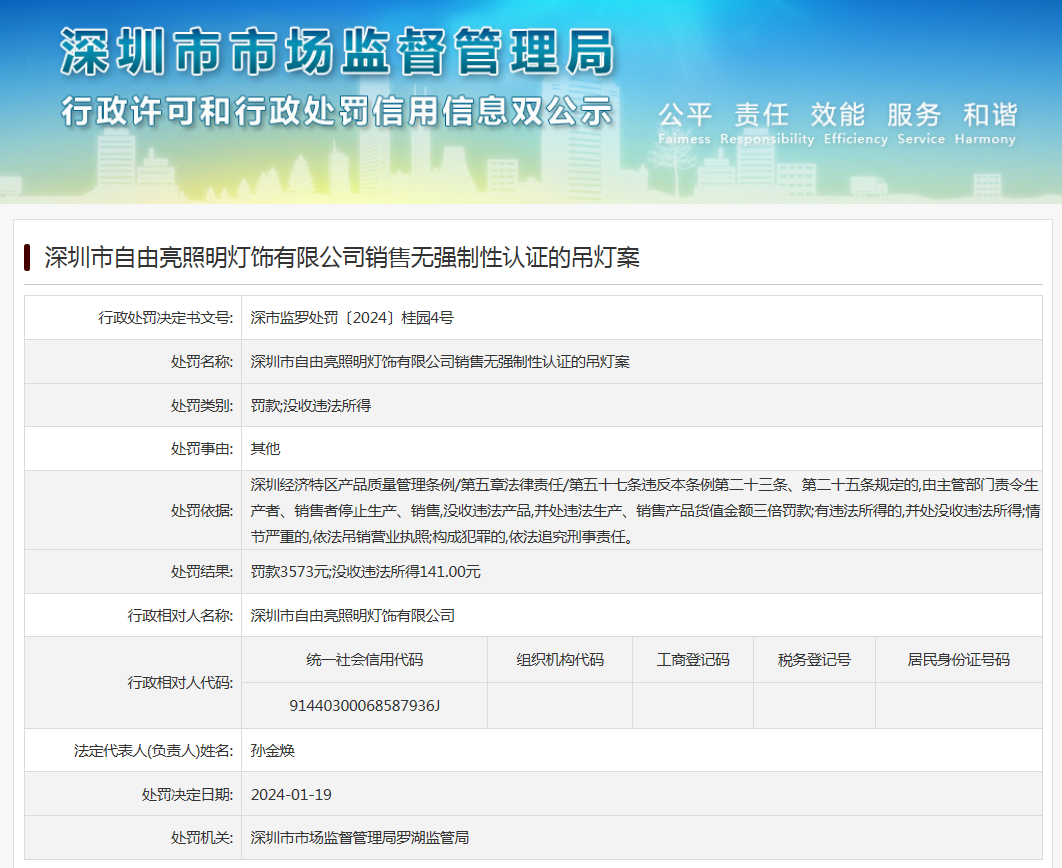This screenshot has width=1062, height=868.
Task: Click the page heading 深圳市自由亮照明灯饰有限公司销售无强制性认证的吊灯案
Action: coord(342,257)
